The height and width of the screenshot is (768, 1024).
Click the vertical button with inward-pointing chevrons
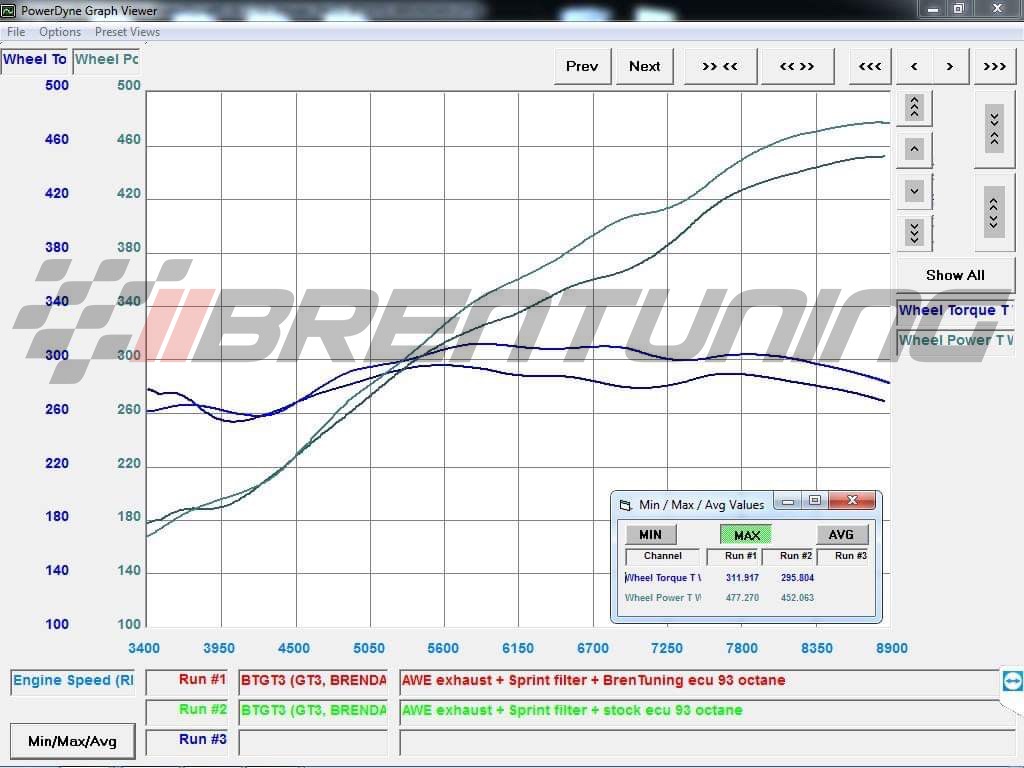994,128
